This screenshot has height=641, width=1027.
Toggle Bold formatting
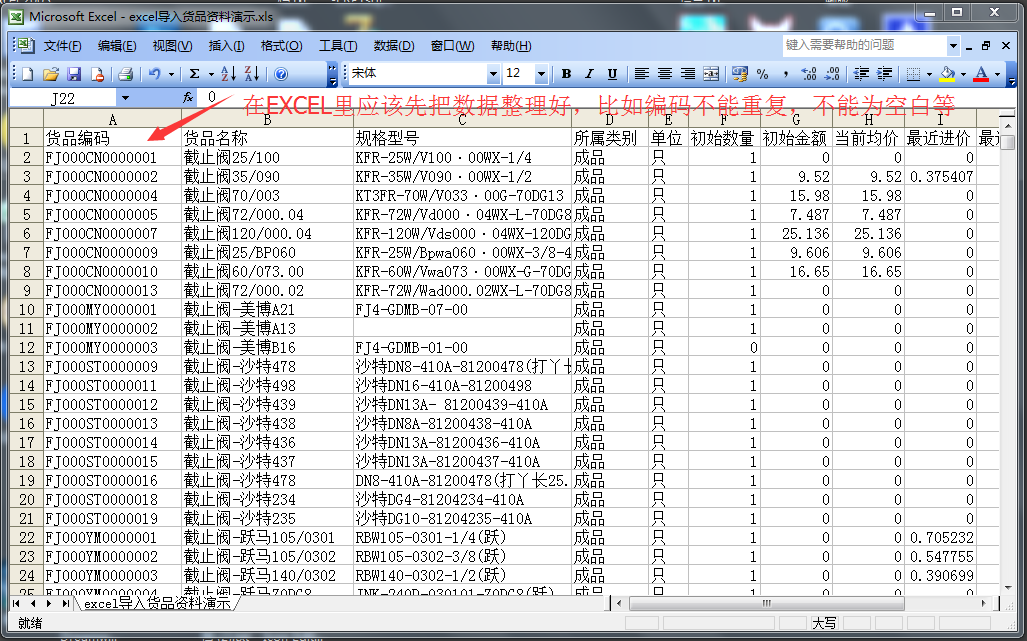coord(566,74)
